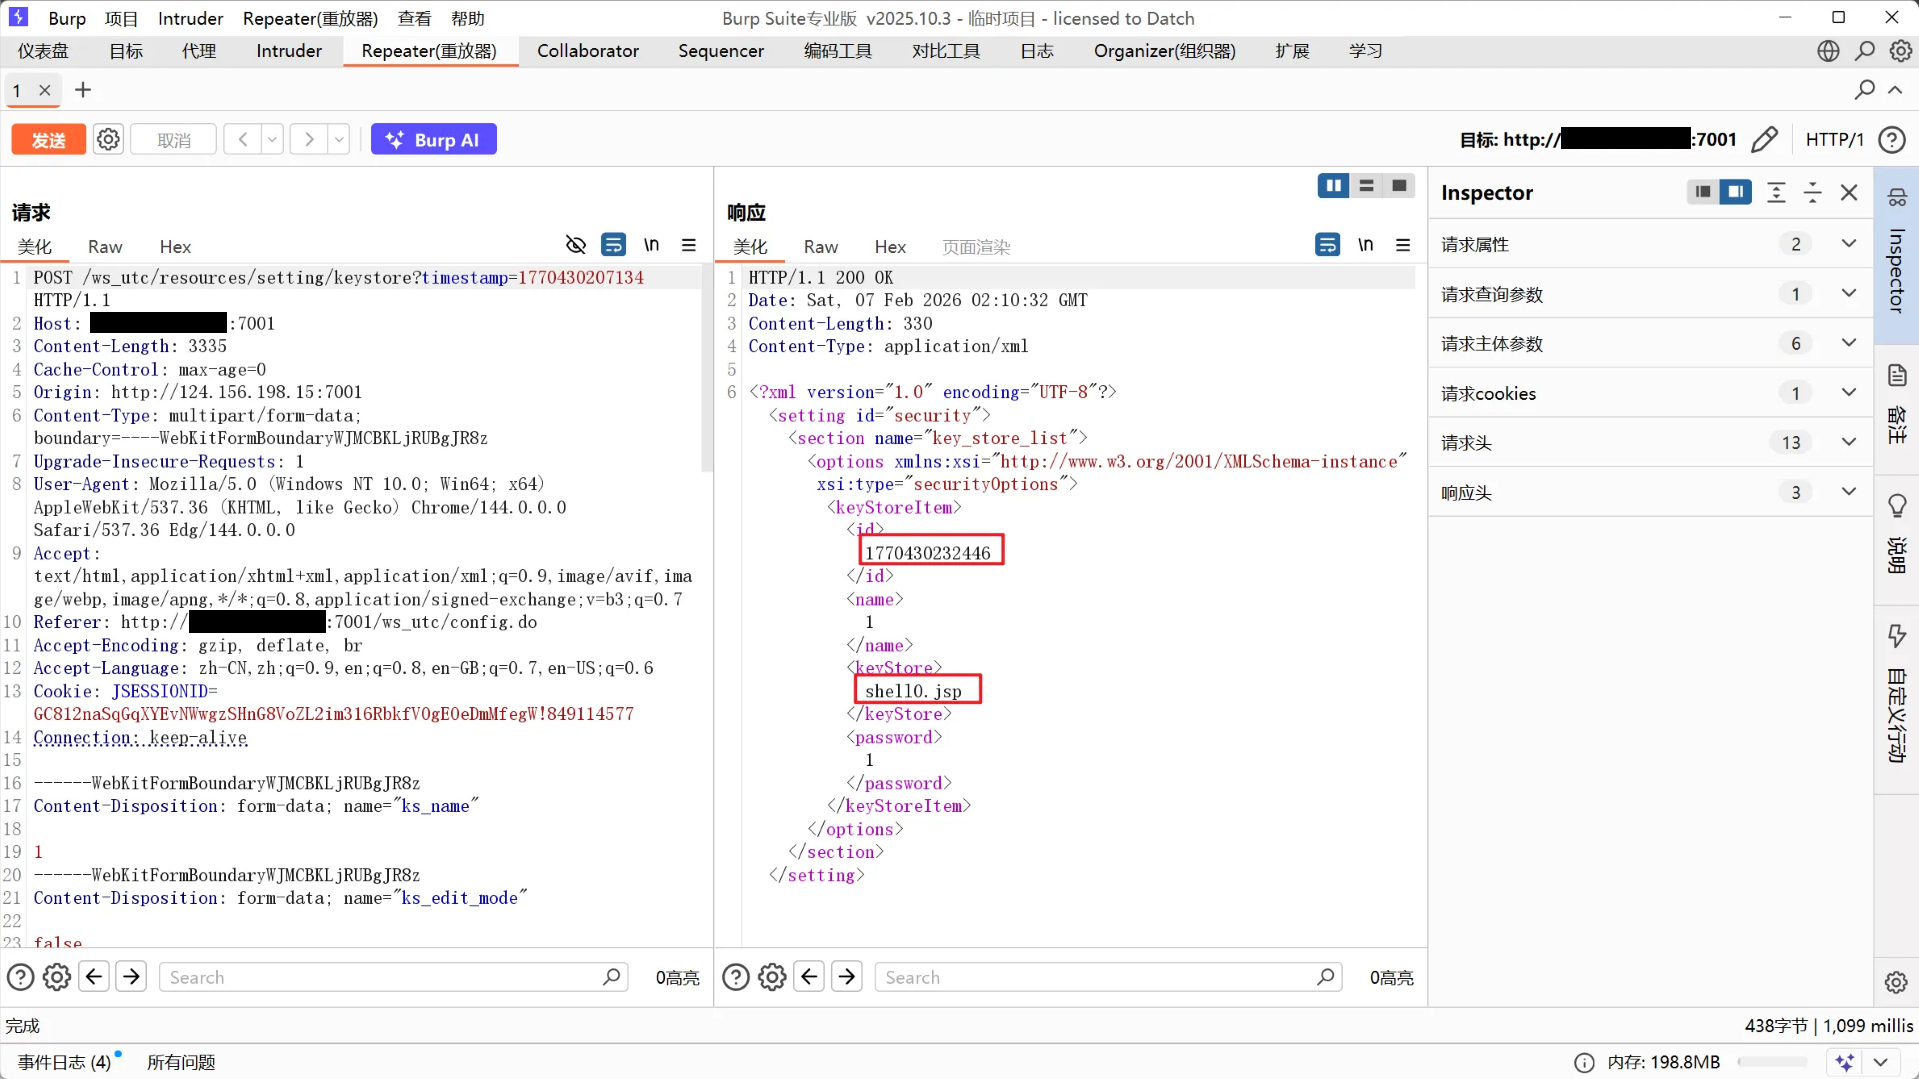Switch to the Sequencer tab
The width and height of the screenshot is (1919, 1079).
click(721, 51)
